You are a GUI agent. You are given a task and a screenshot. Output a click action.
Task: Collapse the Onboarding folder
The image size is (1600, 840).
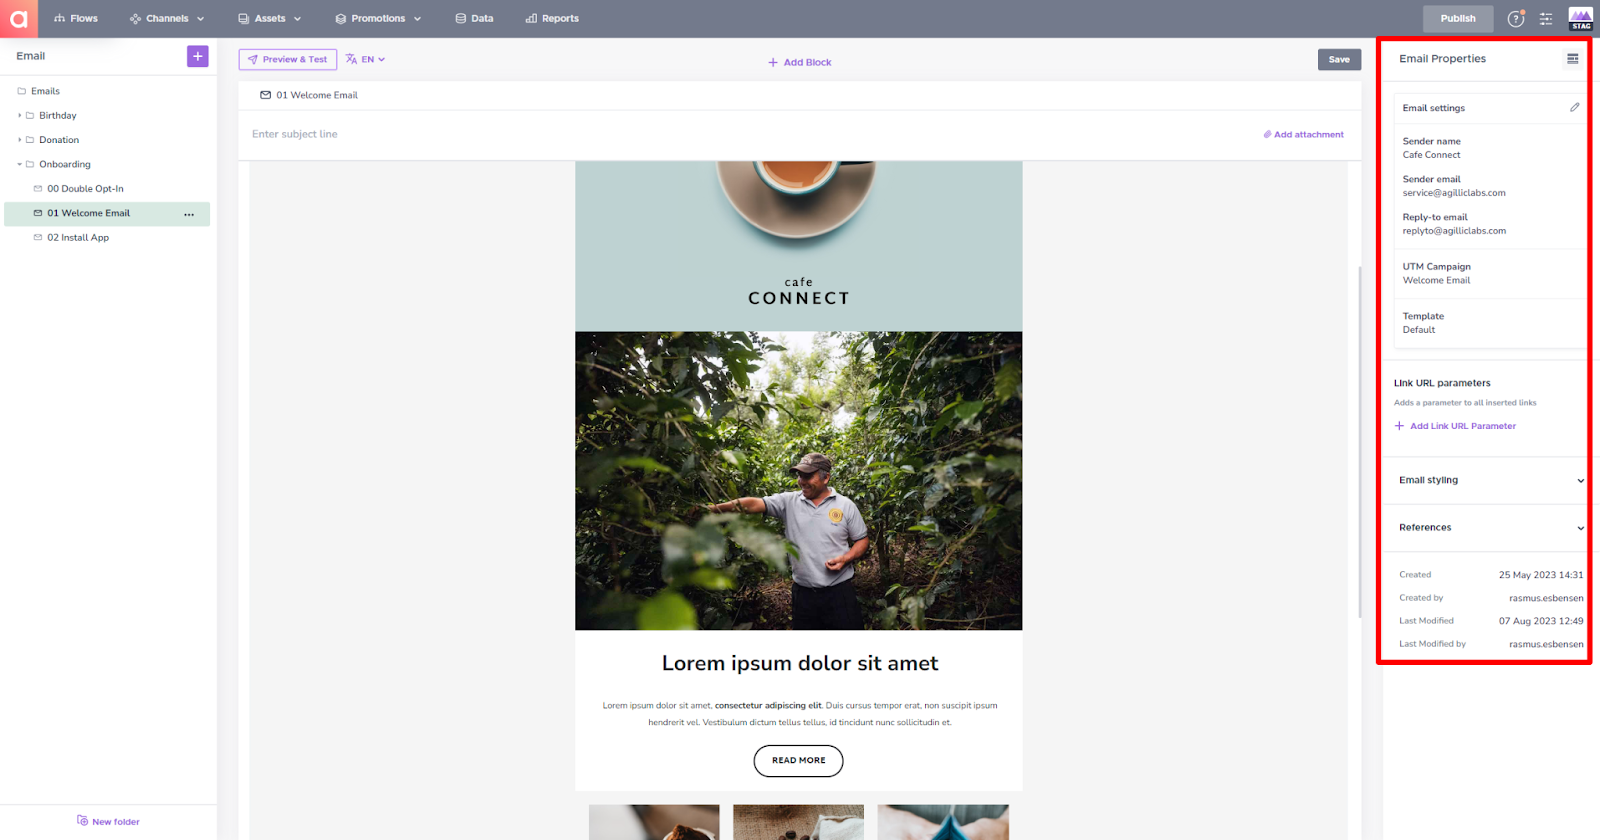tap(19, 165)
